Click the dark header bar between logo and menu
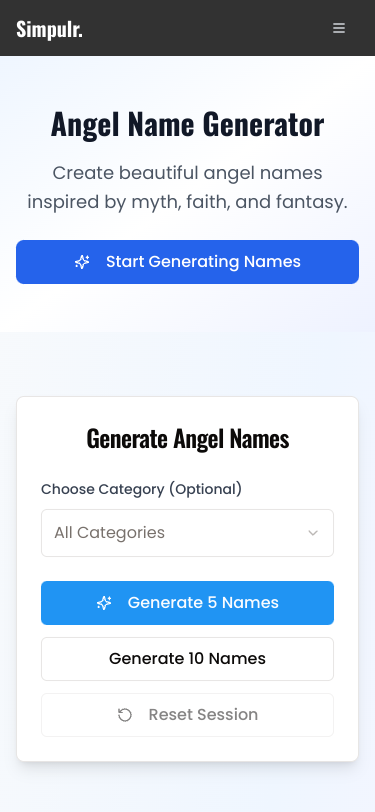 tap(207, 28)
